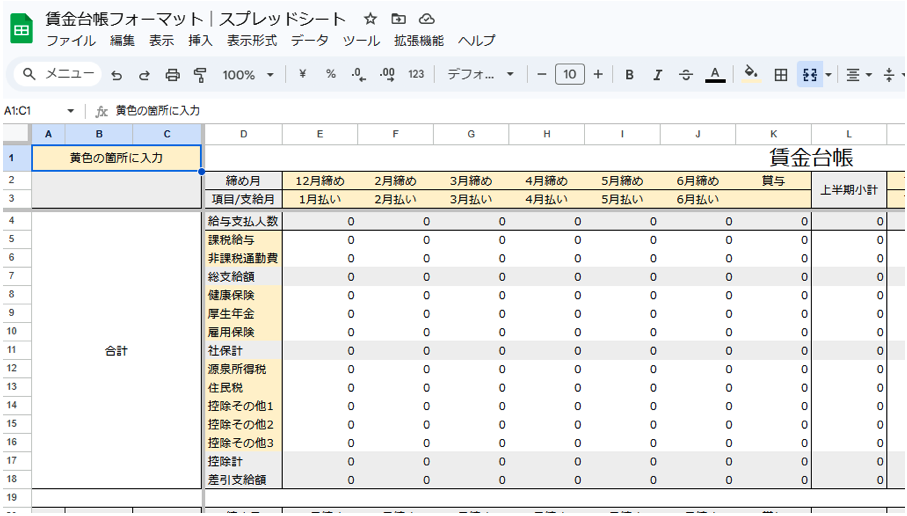Open the borders tool
Image resolution: width=907 pixels, height=516 pixels.
pyautogui.click(x=781, y=75)
